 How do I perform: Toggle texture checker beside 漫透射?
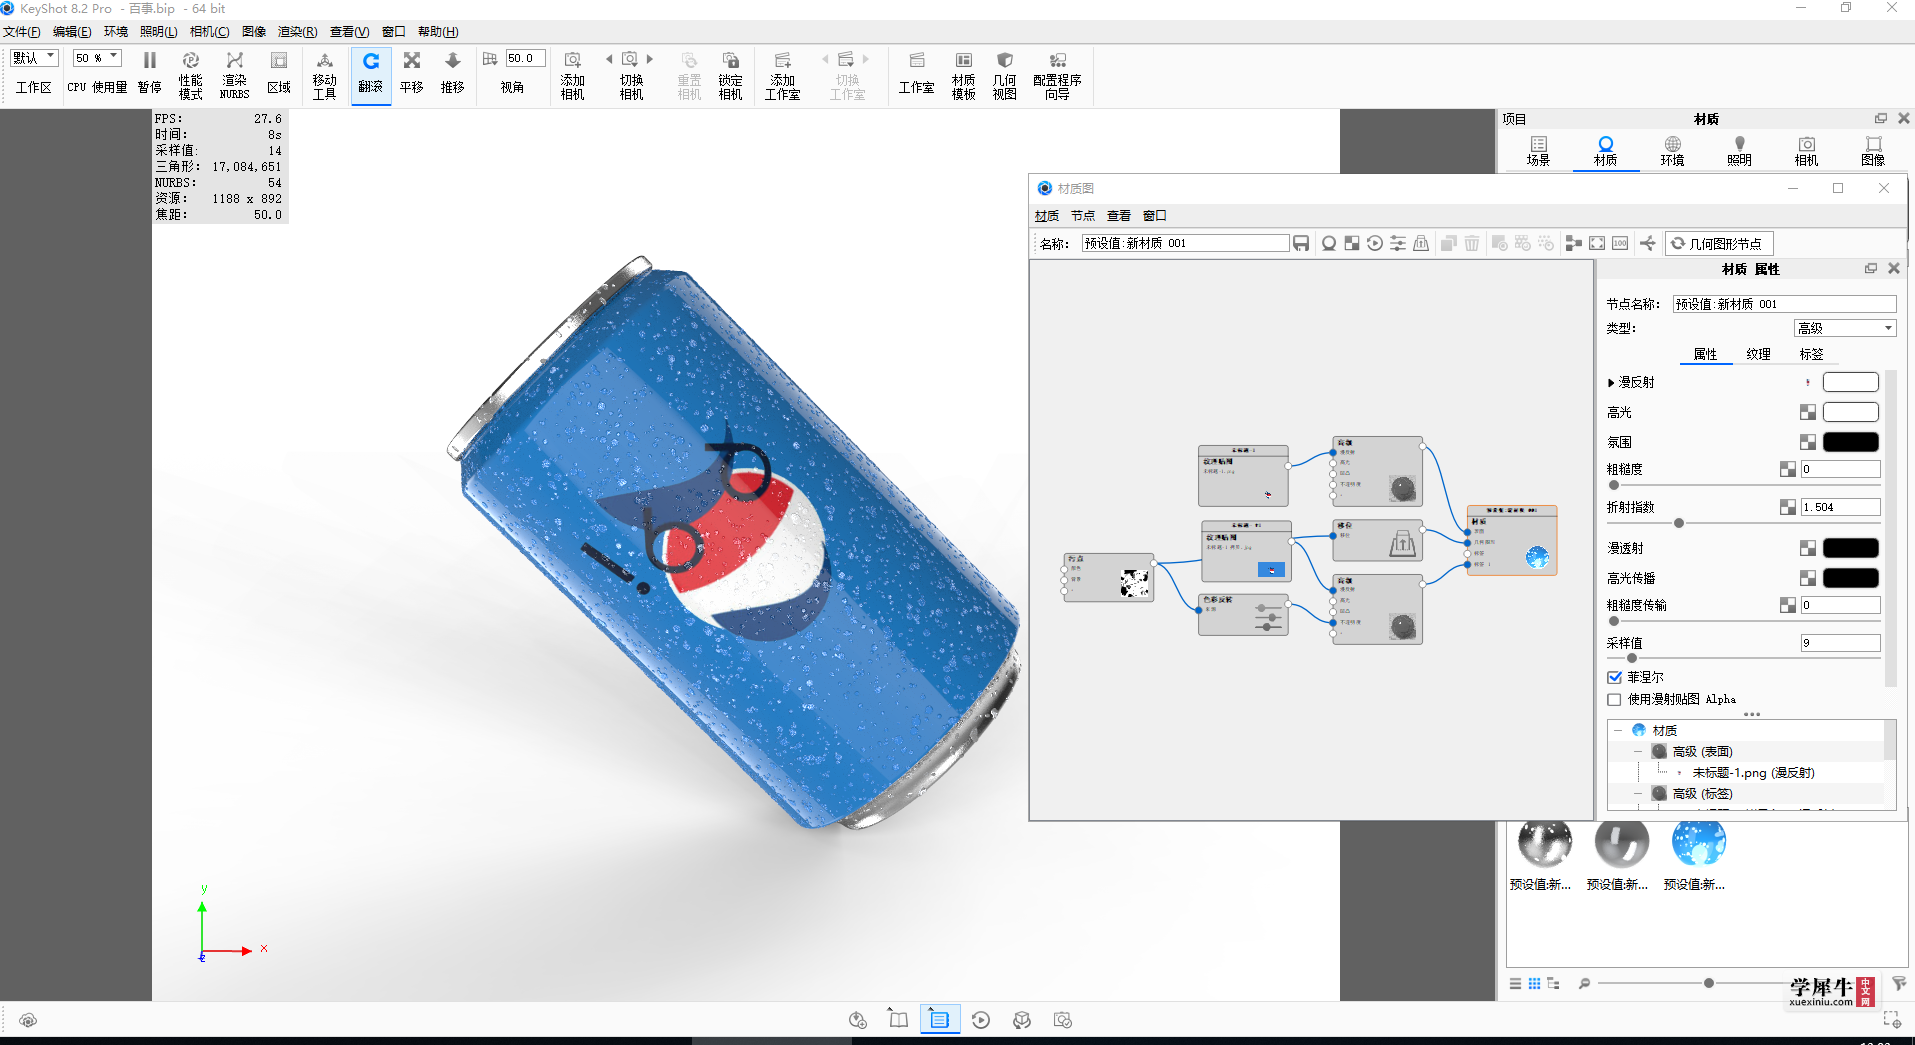point(1808,548)
